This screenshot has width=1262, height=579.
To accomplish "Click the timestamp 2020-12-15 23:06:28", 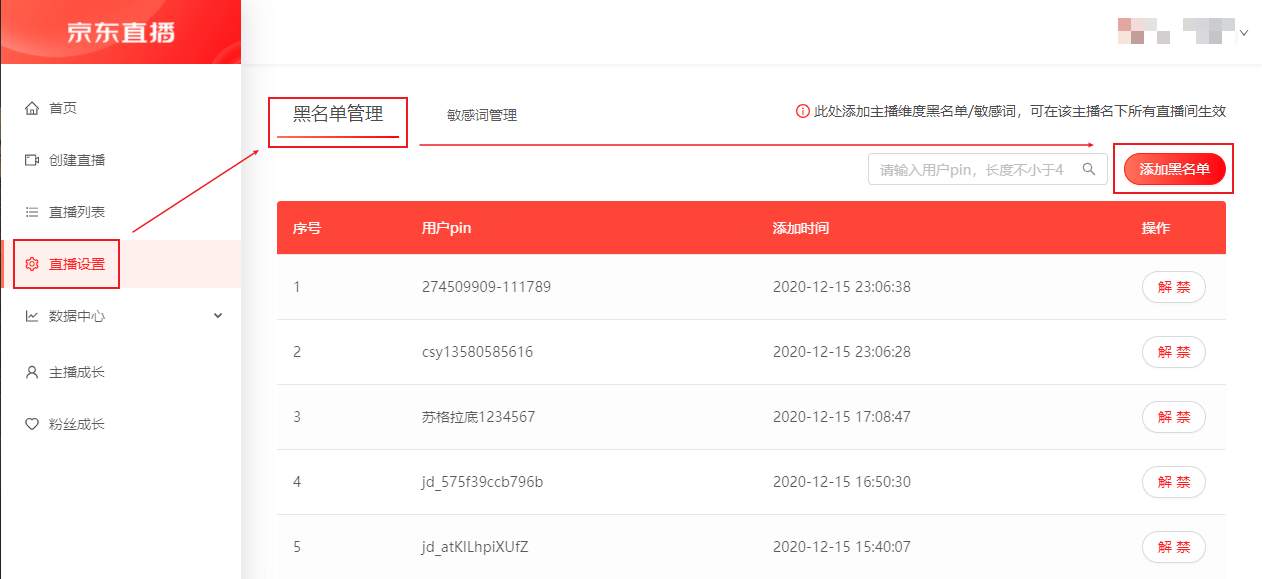I will [x=842, y=352].
